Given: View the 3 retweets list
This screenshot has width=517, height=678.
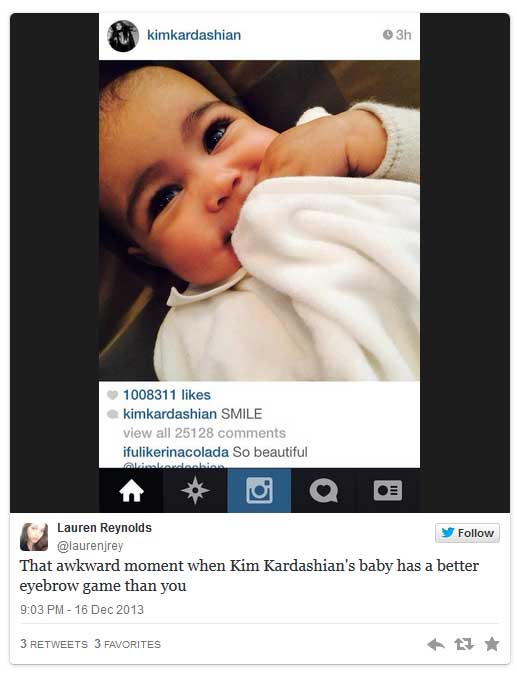Looking at the screenshot, I should pos(54,644).
